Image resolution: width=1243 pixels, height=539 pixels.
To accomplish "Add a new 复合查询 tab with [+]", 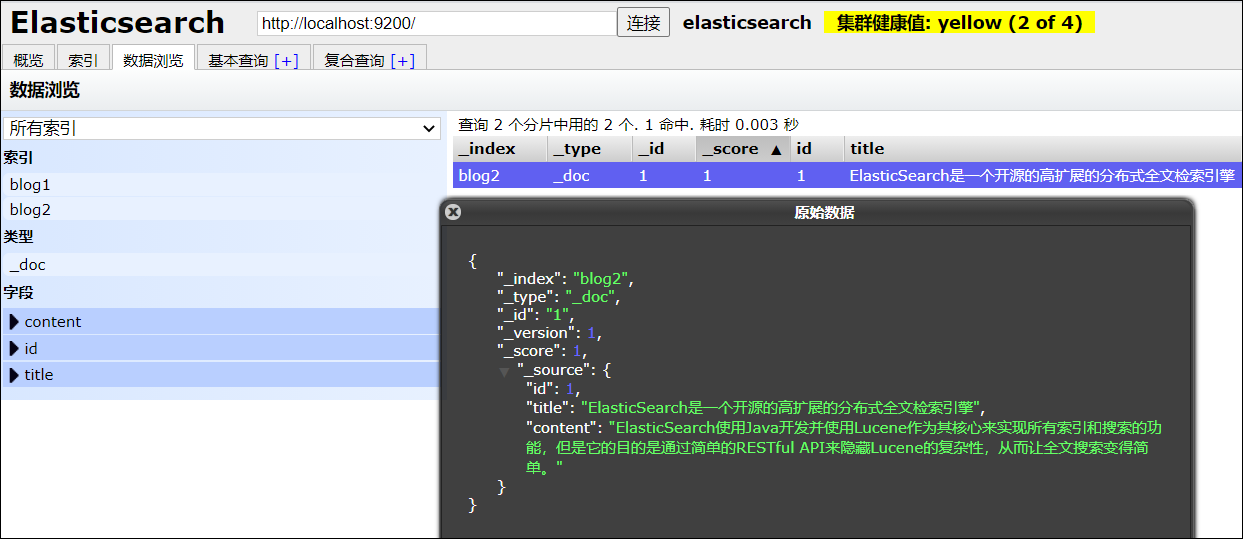I will 402,61.
